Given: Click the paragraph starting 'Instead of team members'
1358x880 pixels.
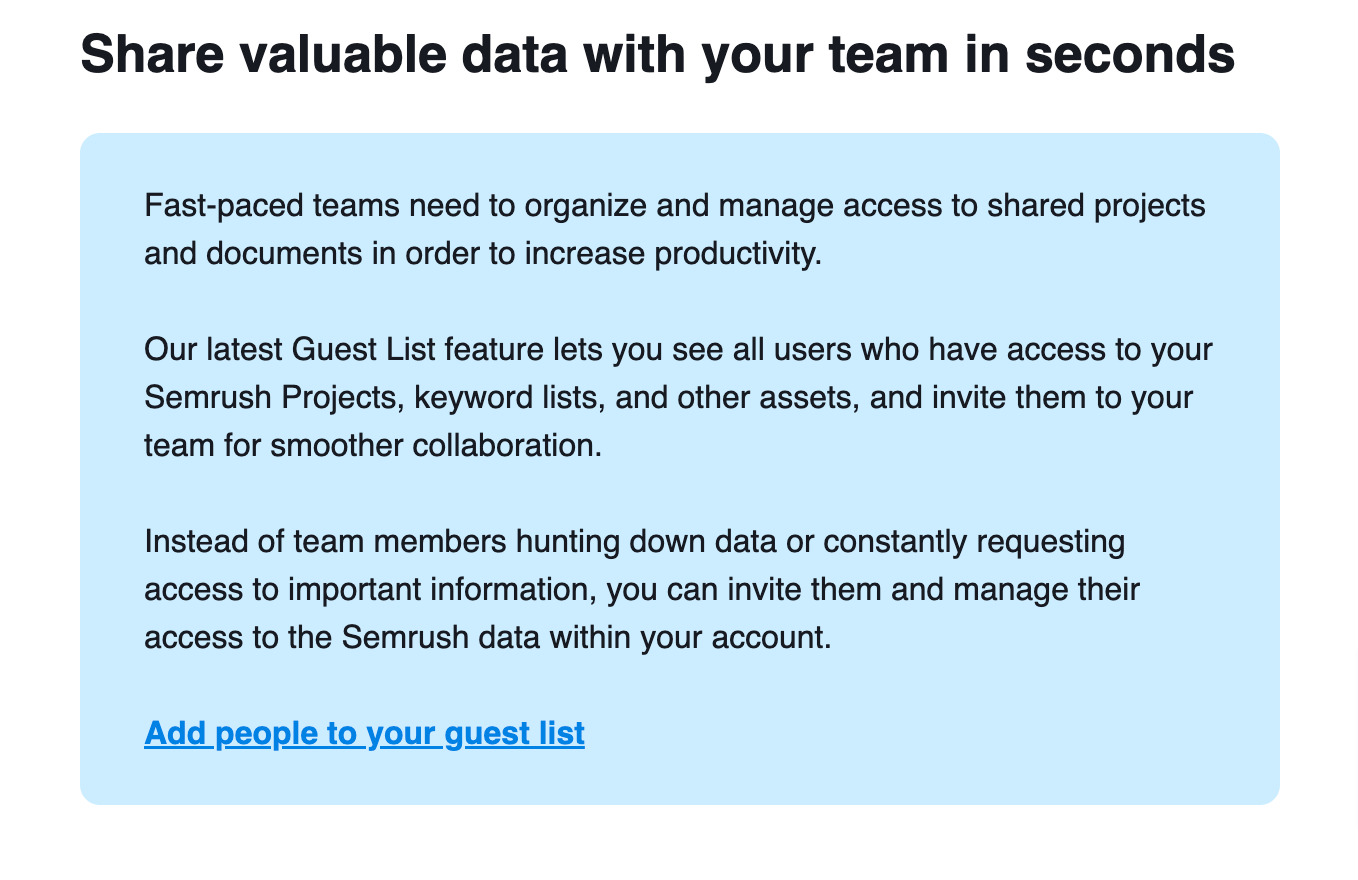Looking at the screenshot, I should [642, 590].
